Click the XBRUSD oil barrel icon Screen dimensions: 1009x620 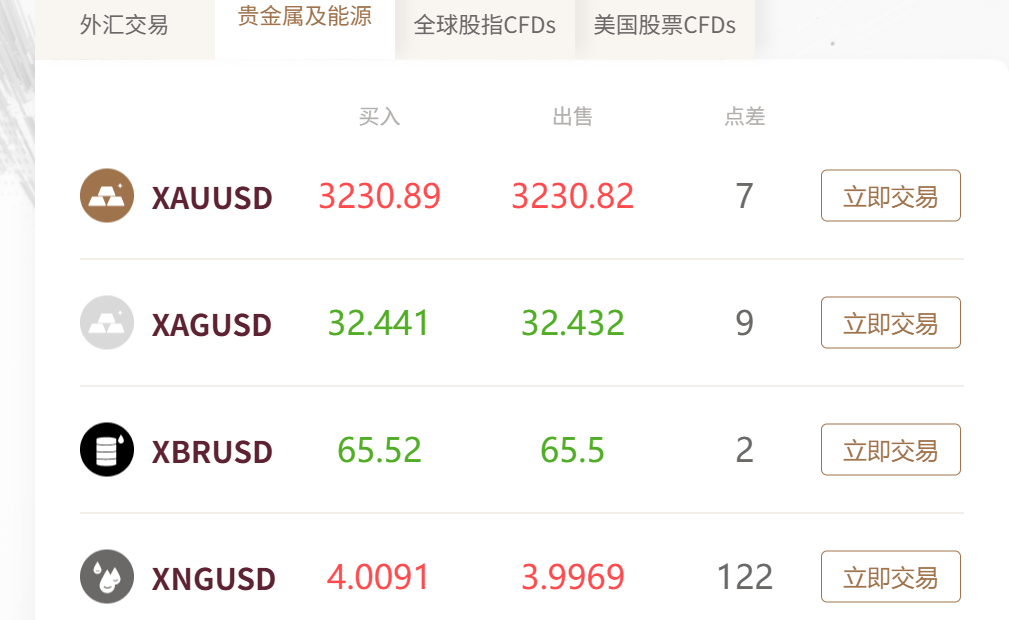click(x=107, y=449)
